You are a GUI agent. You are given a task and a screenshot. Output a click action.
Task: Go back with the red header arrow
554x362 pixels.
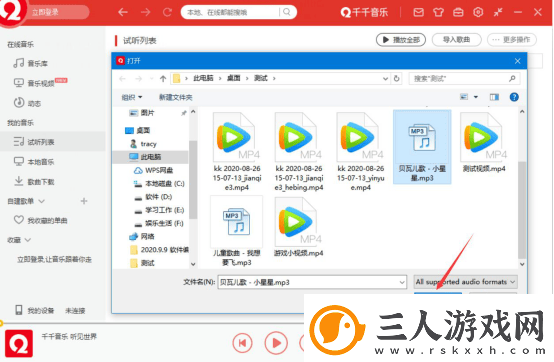123,12
